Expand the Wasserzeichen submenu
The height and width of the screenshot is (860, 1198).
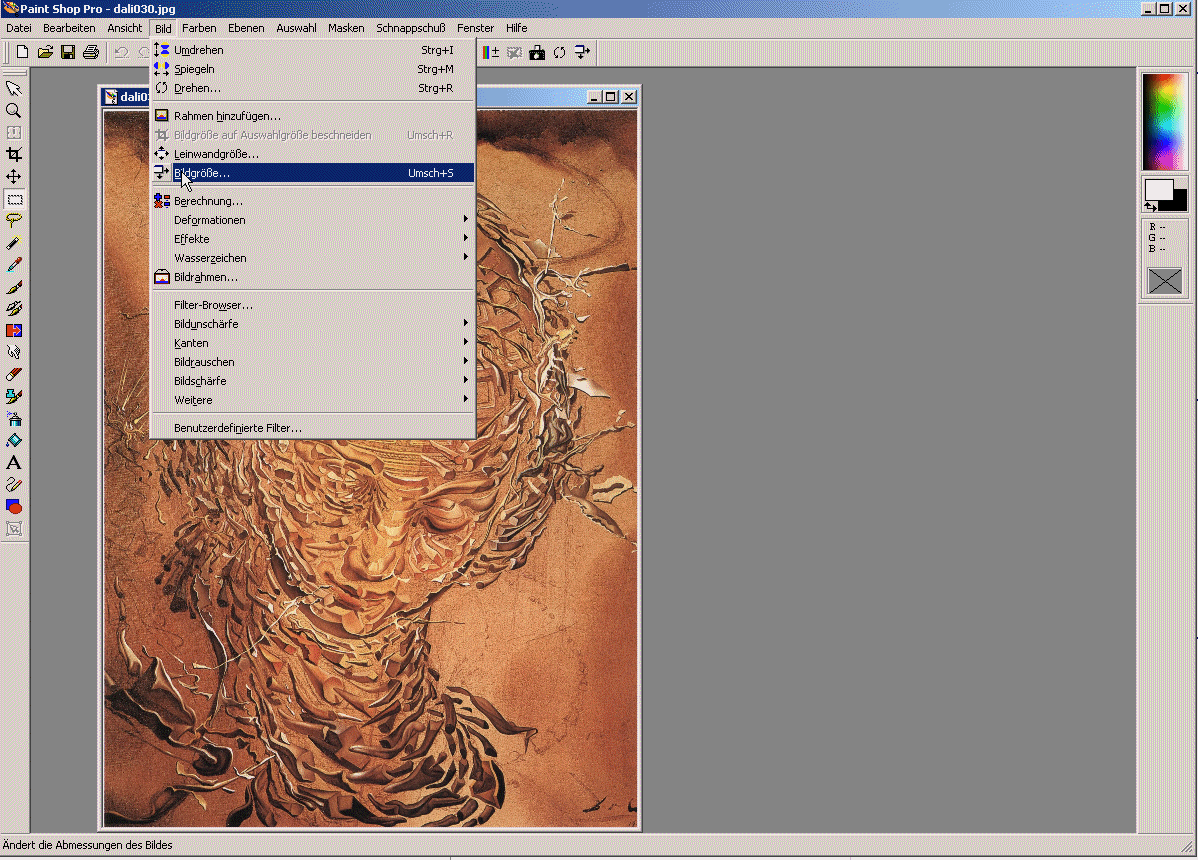[313, 258]
